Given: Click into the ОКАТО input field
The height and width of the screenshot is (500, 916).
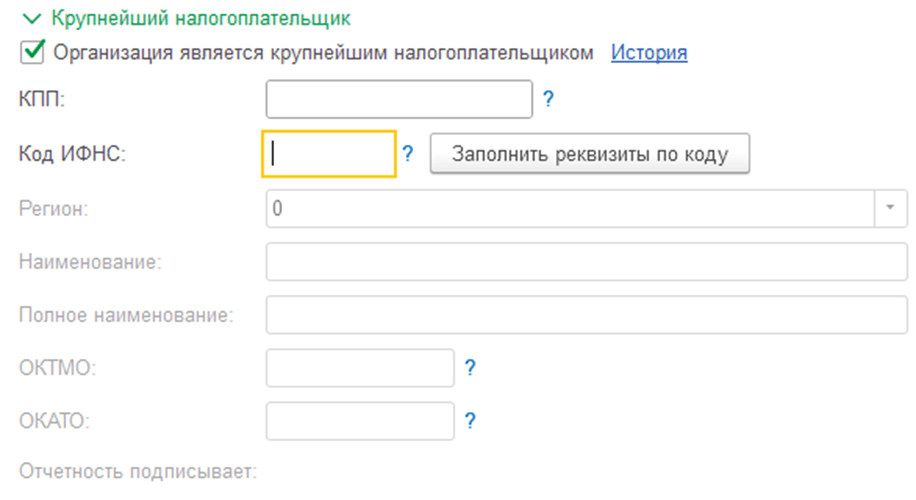Looking at the screenshot, I should coord(360,420).
